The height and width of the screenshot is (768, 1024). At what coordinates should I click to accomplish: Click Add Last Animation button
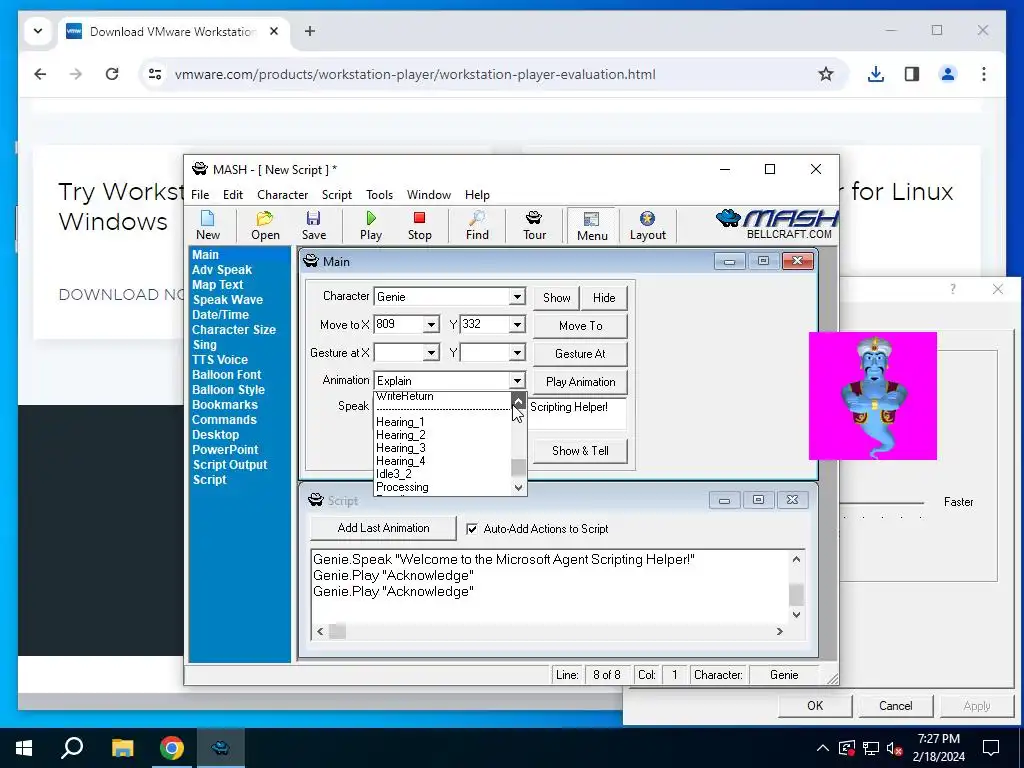coord(383,528)
